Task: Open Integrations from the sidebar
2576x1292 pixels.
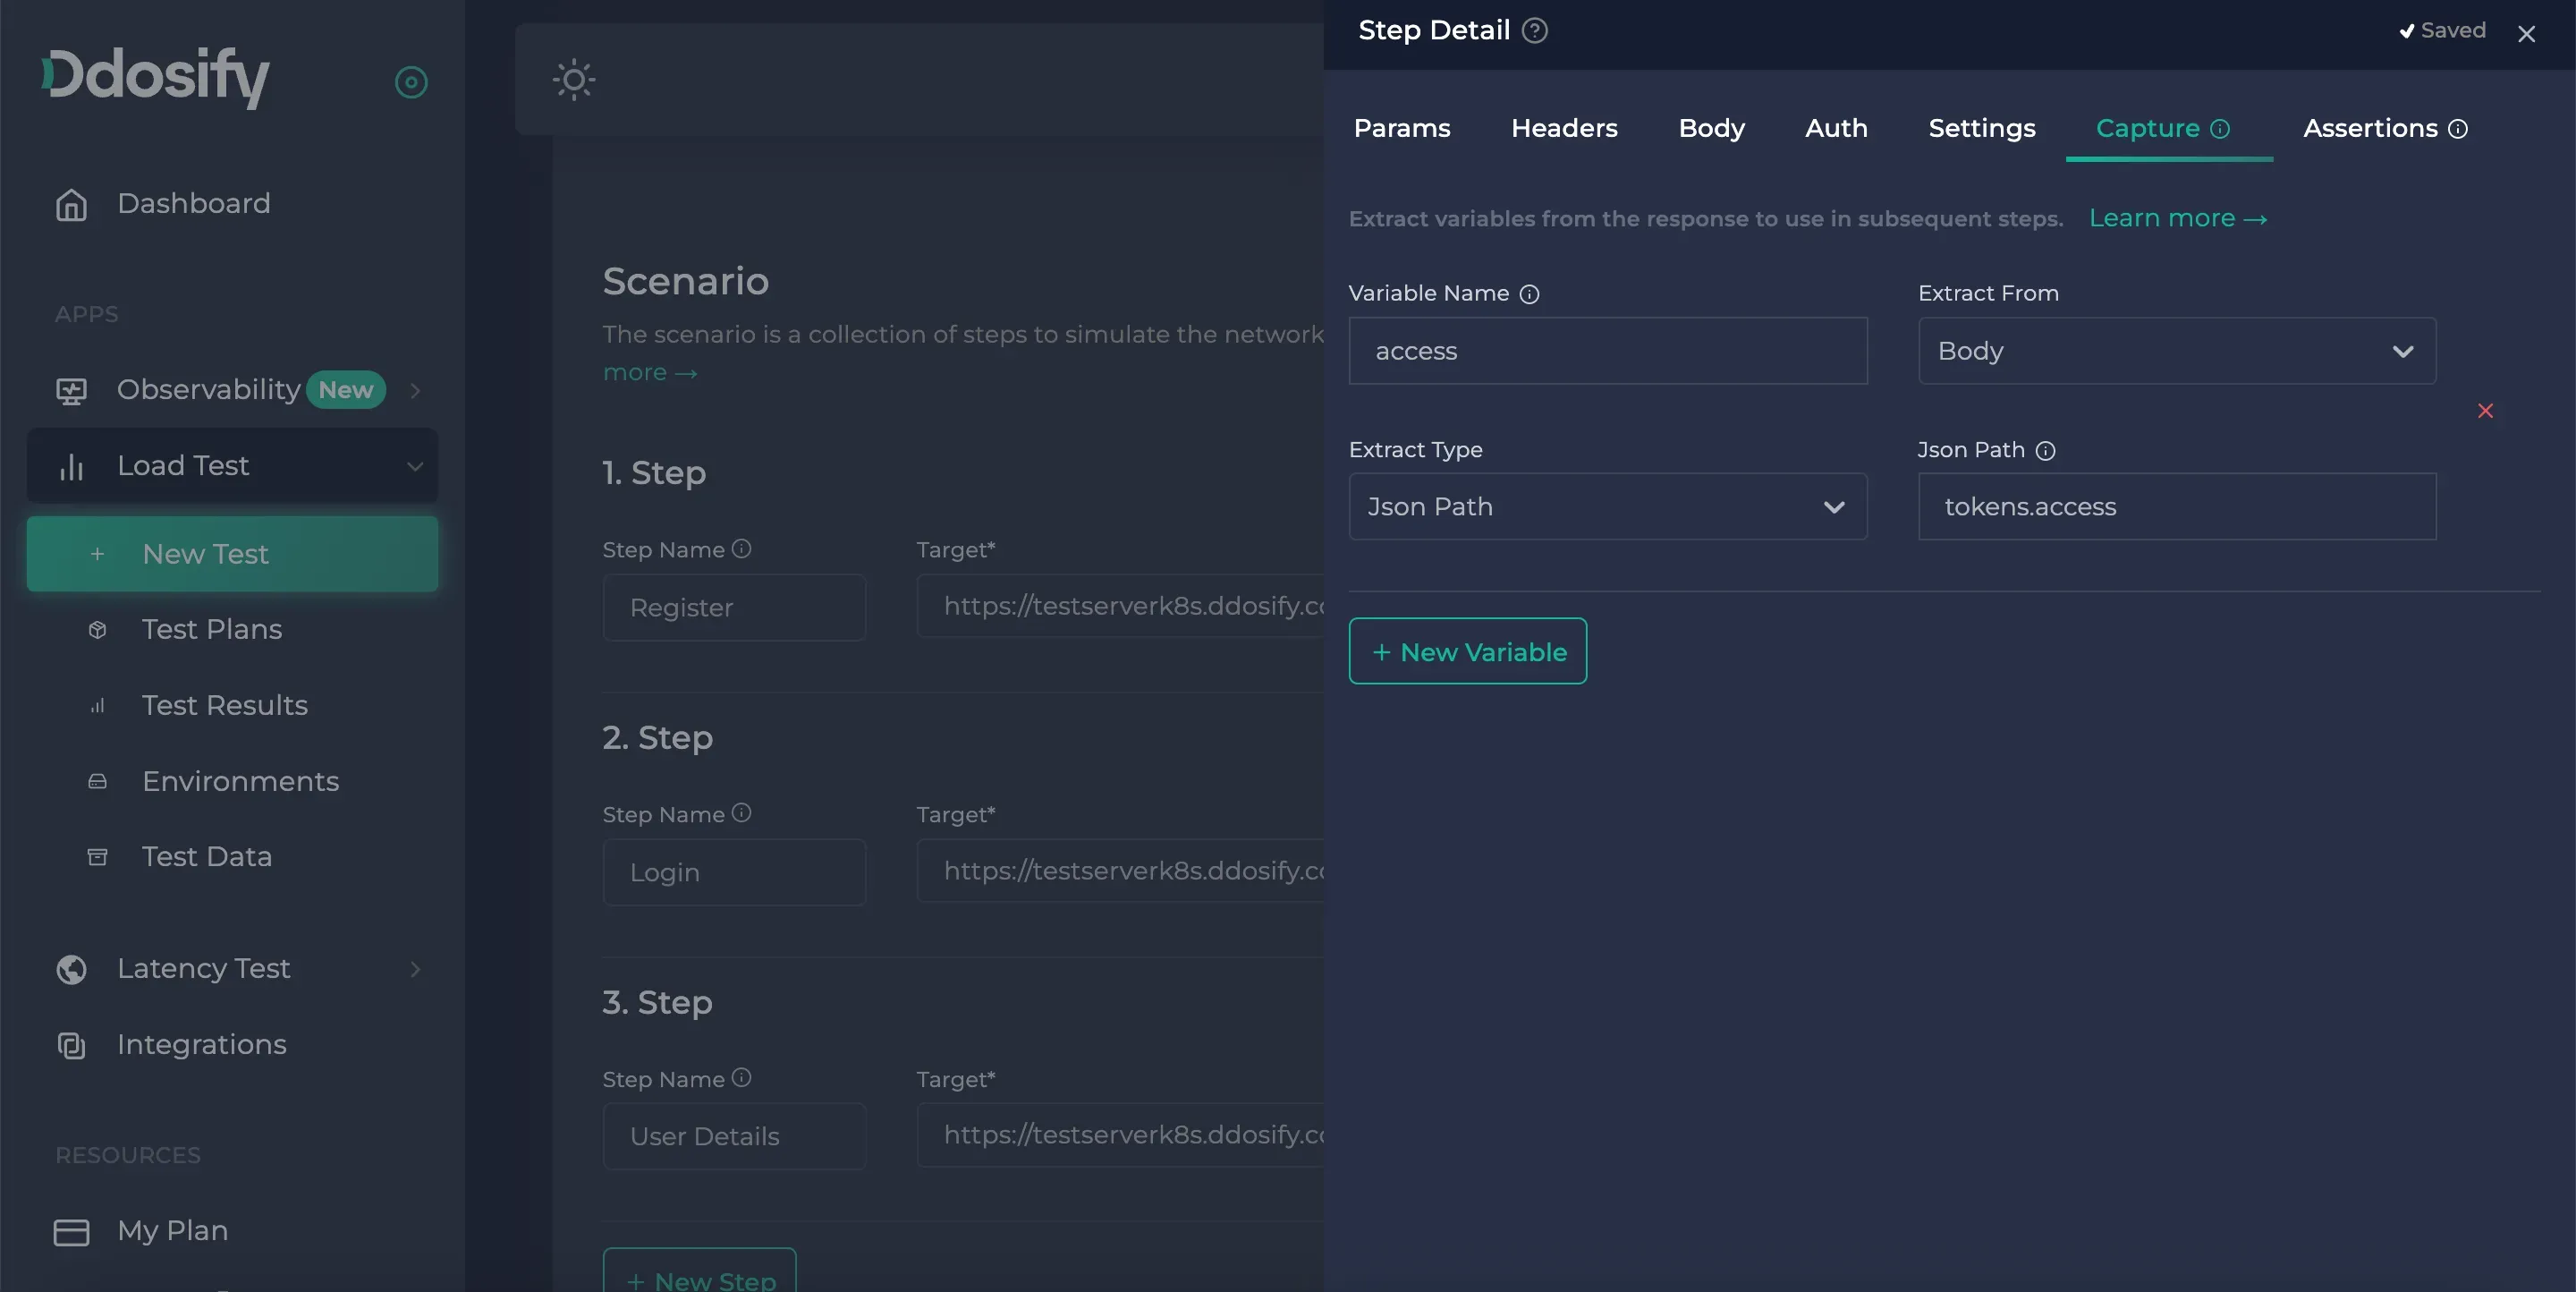Action: click(201, 1044)
